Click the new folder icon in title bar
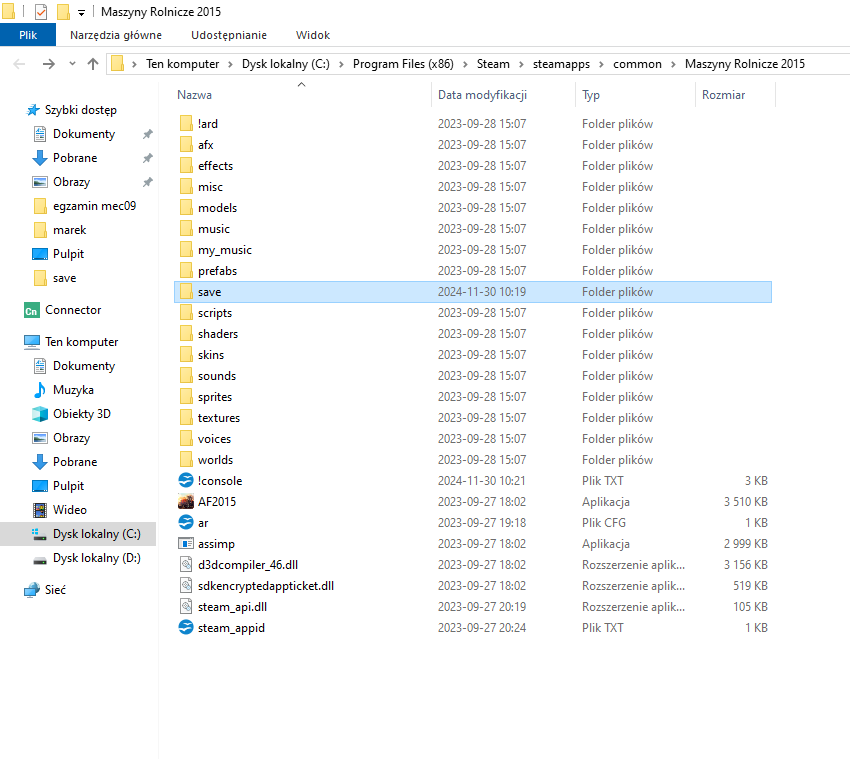Screen dimensions: 850x759 pyautogui.click(x=63, y=11)
